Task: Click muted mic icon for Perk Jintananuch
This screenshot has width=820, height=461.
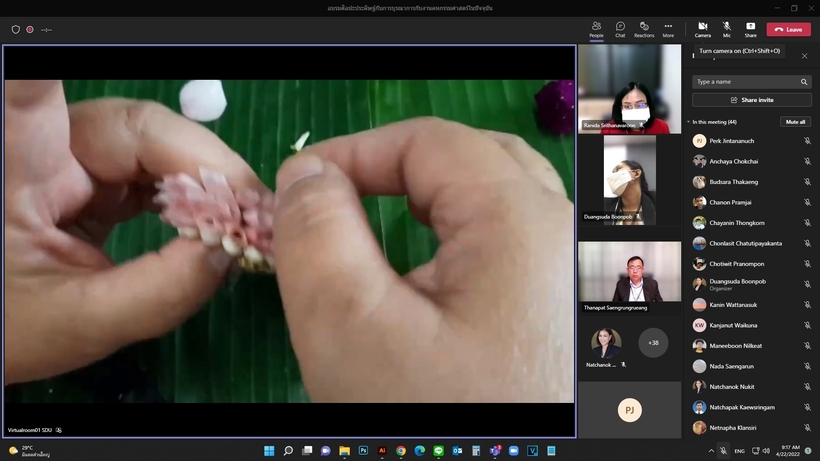Action: 807,141
